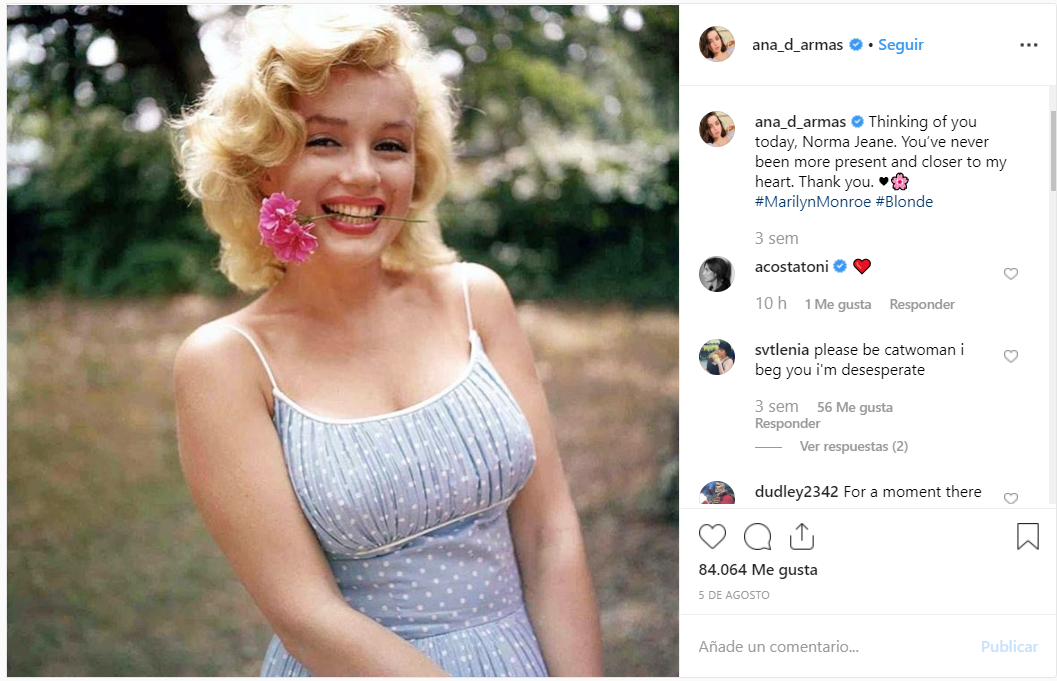View the 84.064 Me gusta likes list

(x=758, y=570)
